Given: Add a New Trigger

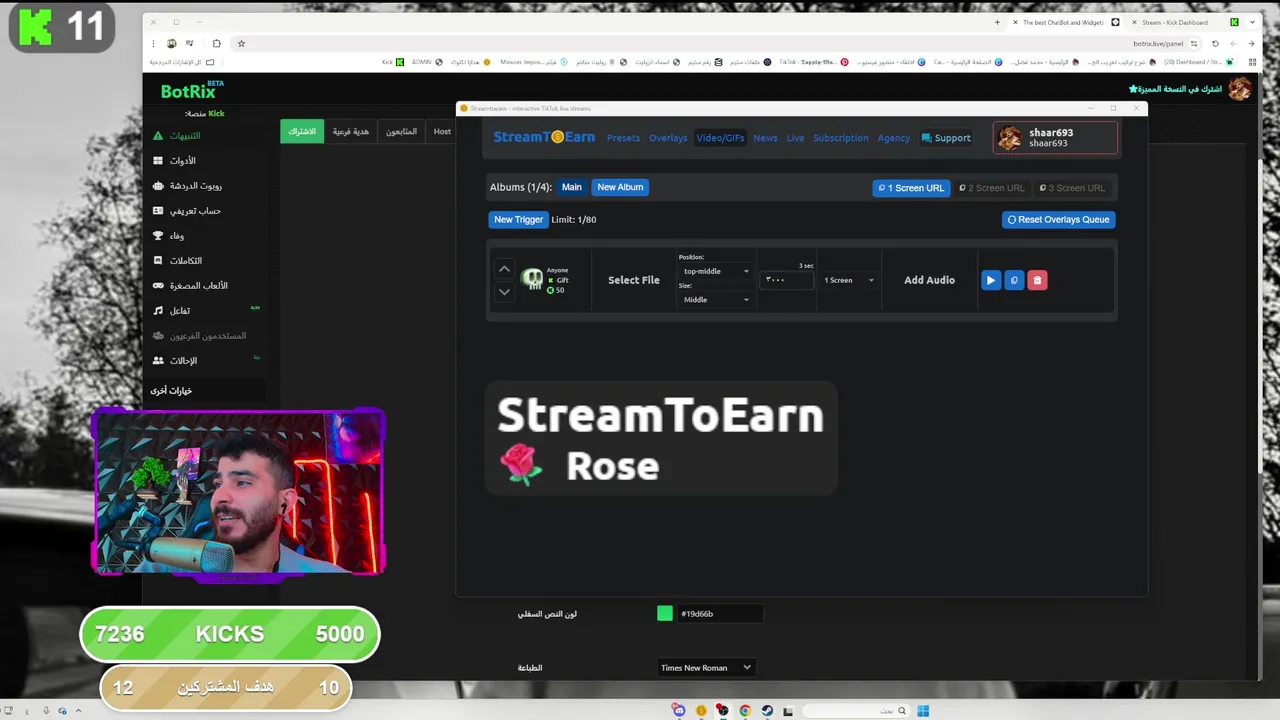Looking at the screenshot, I should click(518, 219).
